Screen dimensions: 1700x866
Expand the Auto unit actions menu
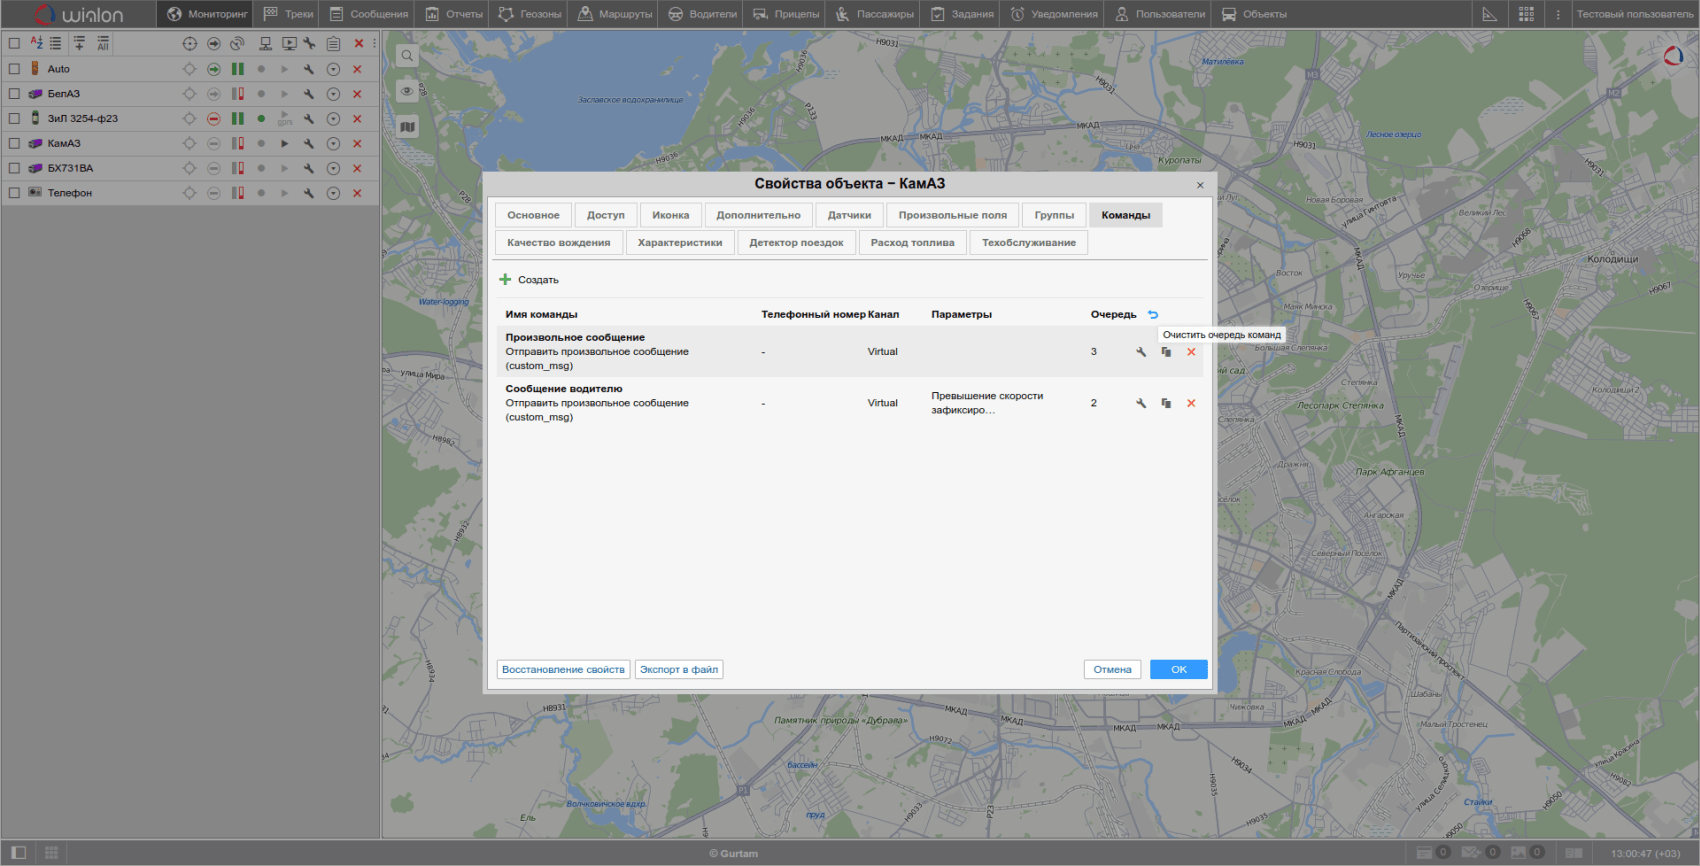coord(333,69)
